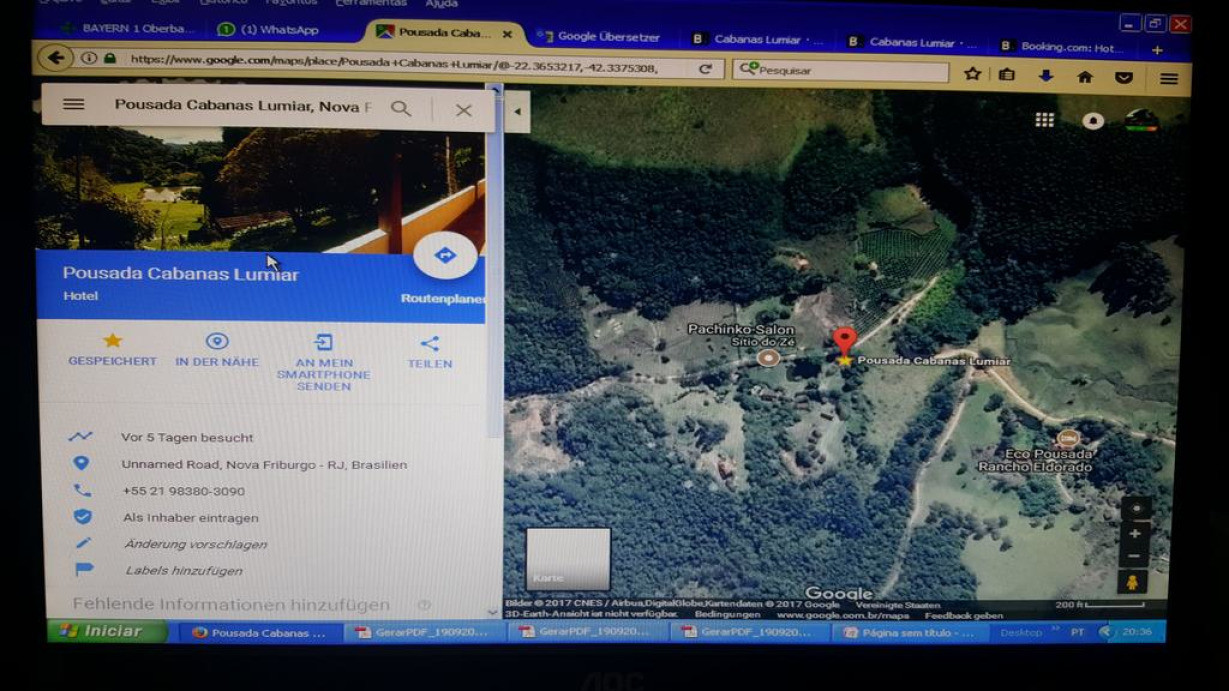Send place to phone via An mein Smartphone senden

tap(323, 364)
